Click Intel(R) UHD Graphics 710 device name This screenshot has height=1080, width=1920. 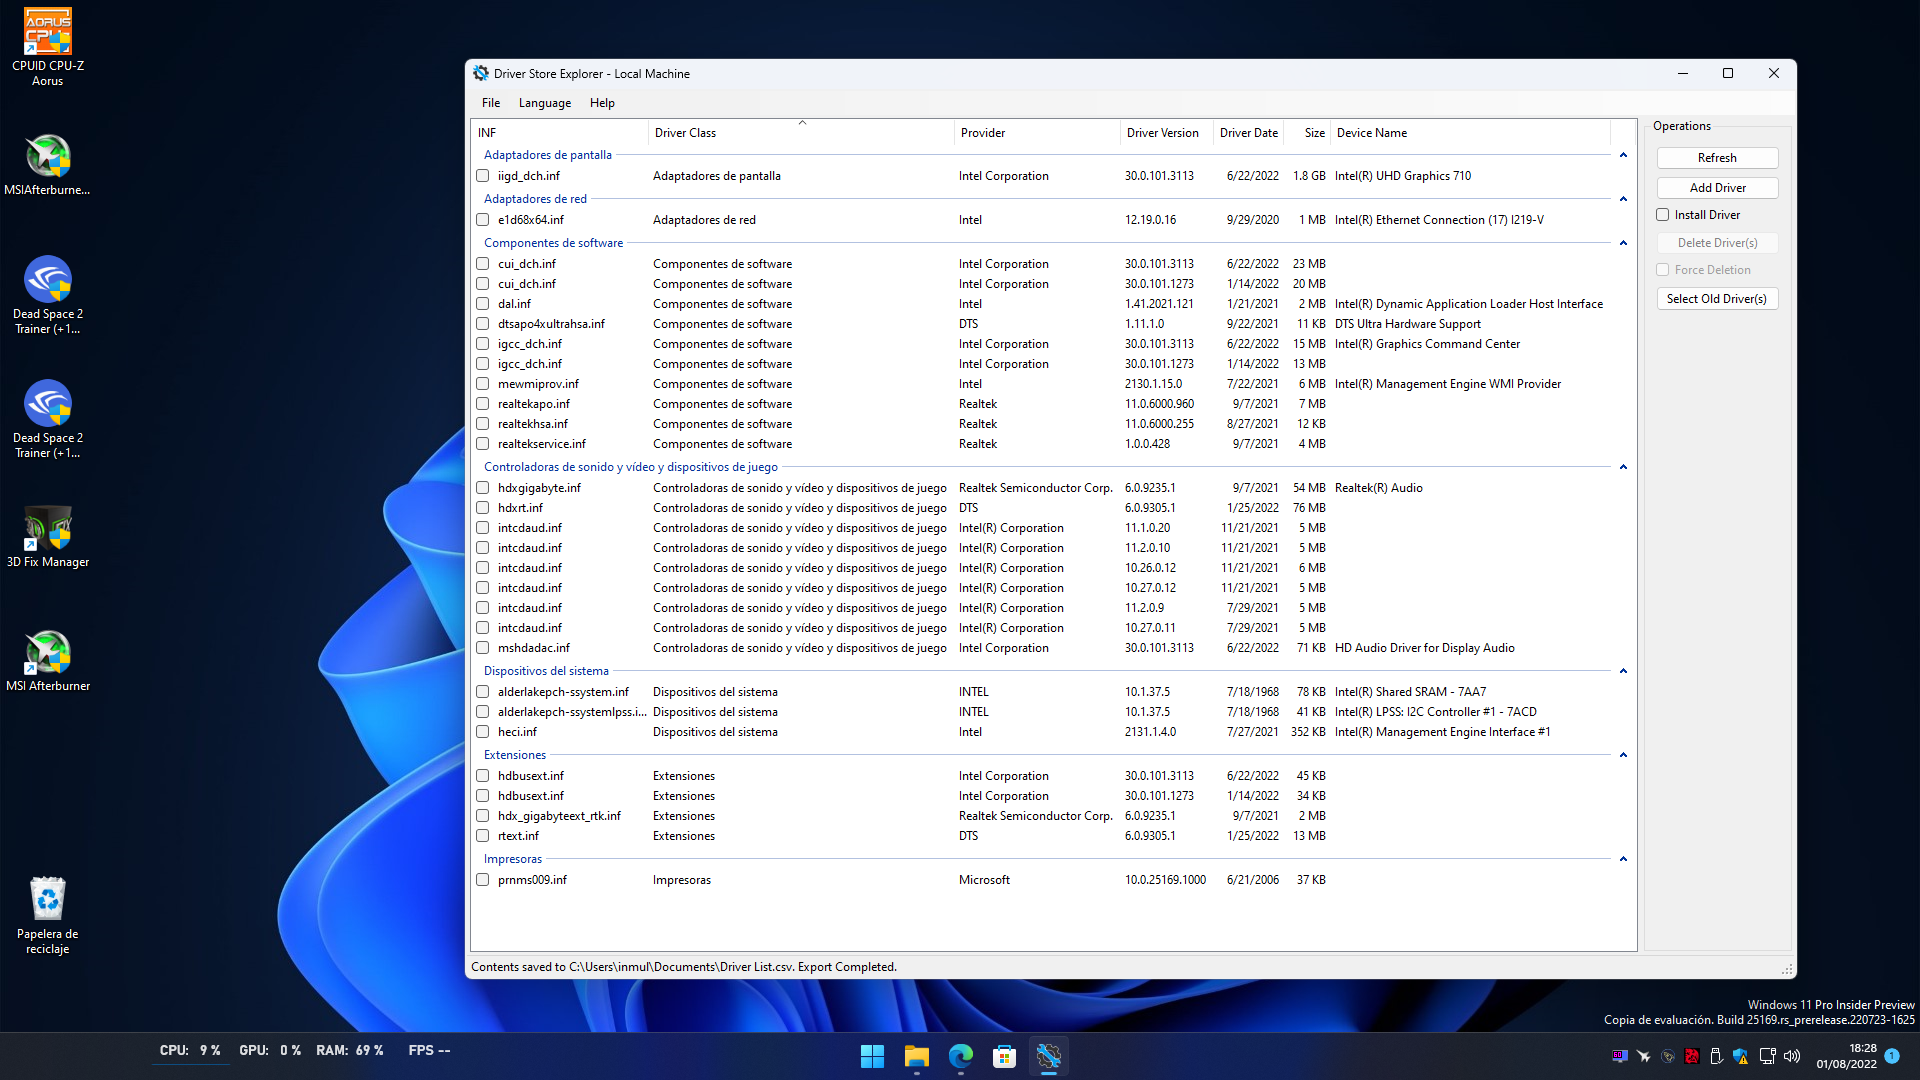coord(1403,176)
